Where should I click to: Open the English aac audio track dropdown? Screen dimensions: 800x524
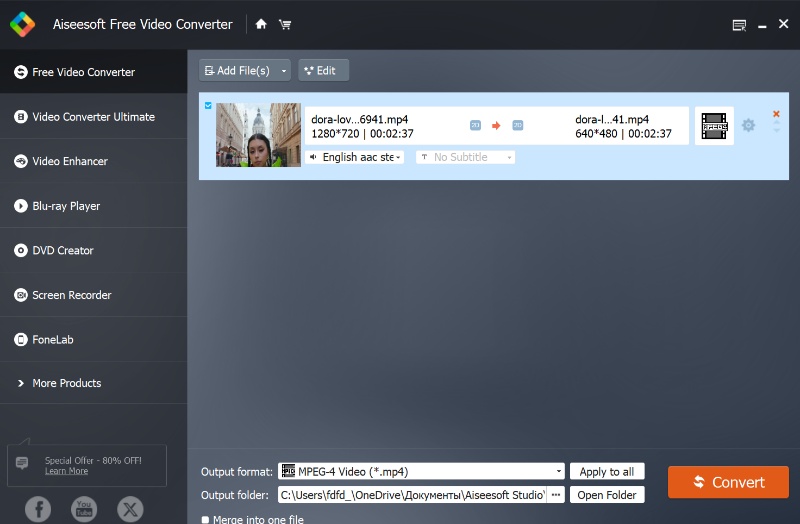[355, 157]
